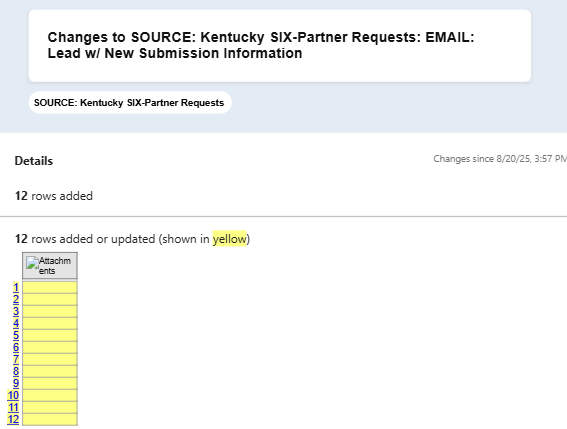This screenshot has height=429, width=567.
Task: Open row 8 link
Action: click(x=16, y=371)
